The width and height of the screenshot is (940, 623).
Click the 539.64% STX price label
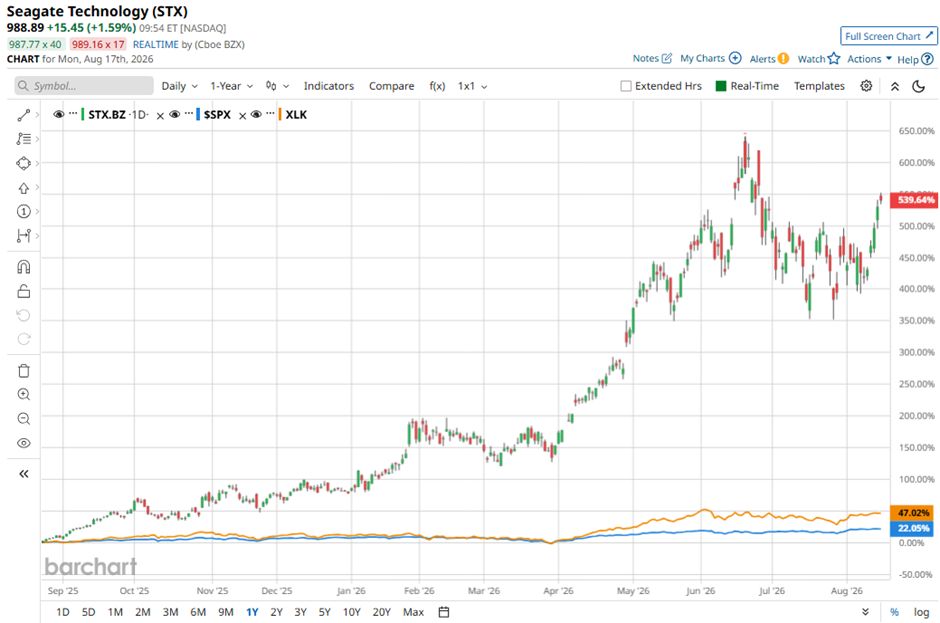tap(914, 200)
